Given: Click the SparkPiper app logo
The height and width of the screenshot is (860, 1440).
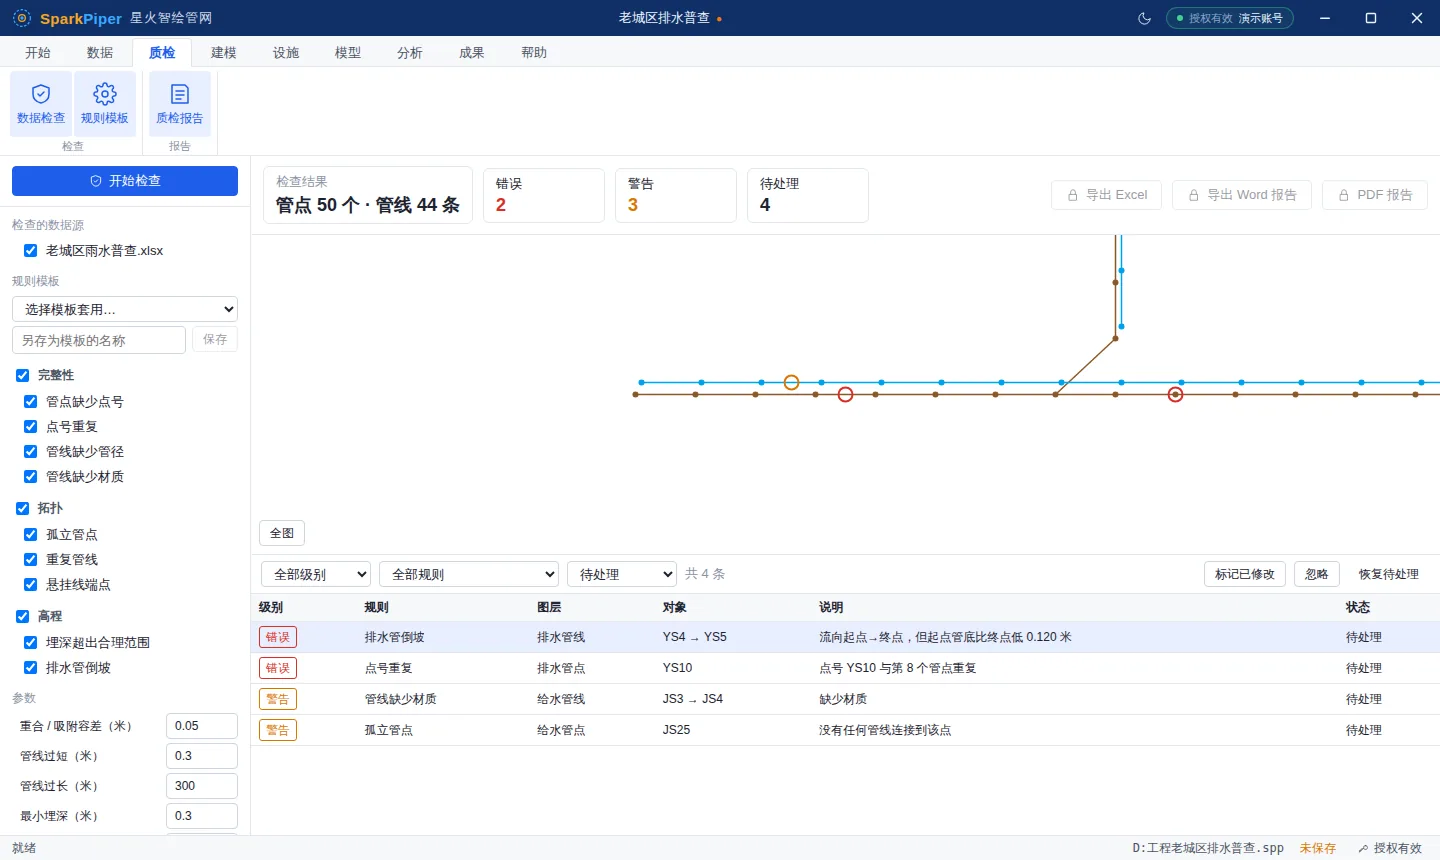Looking at the screenshot, I should click(22, 18).
